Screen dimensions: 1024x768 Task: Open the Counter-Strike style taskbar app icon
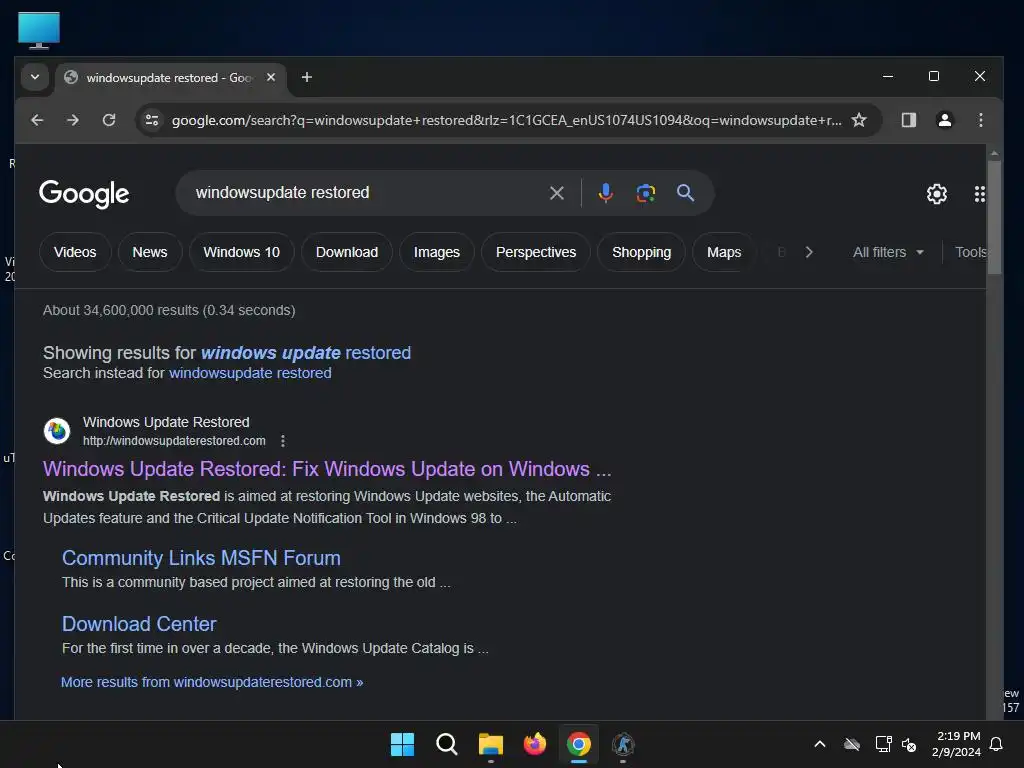point(623,744)
